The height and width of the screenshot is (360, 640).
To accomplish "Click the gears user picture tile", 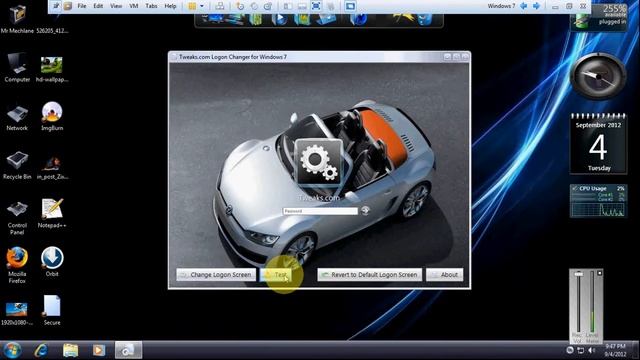I will 319,162.
